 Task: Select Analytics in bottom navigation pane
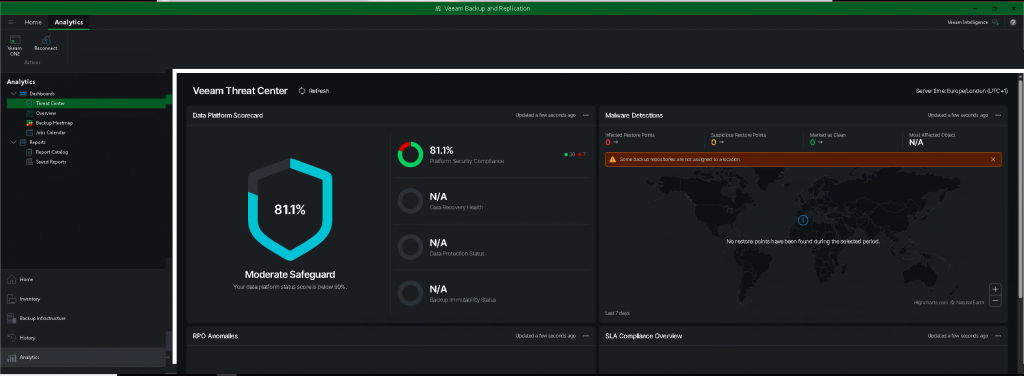[83, 357]
